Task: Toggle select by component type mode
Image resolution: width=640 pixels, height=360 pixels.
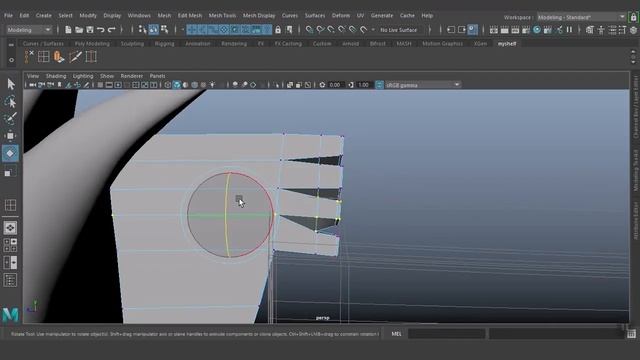Action: pos(164,30)
